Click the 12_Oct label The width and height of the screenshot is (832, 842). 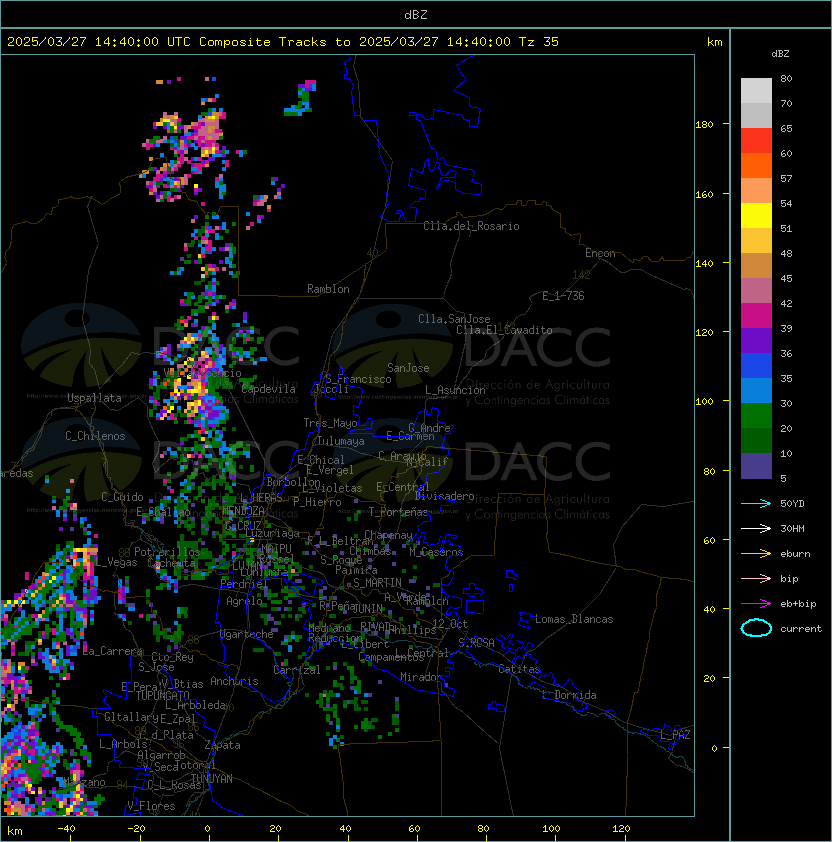[450, 624]
